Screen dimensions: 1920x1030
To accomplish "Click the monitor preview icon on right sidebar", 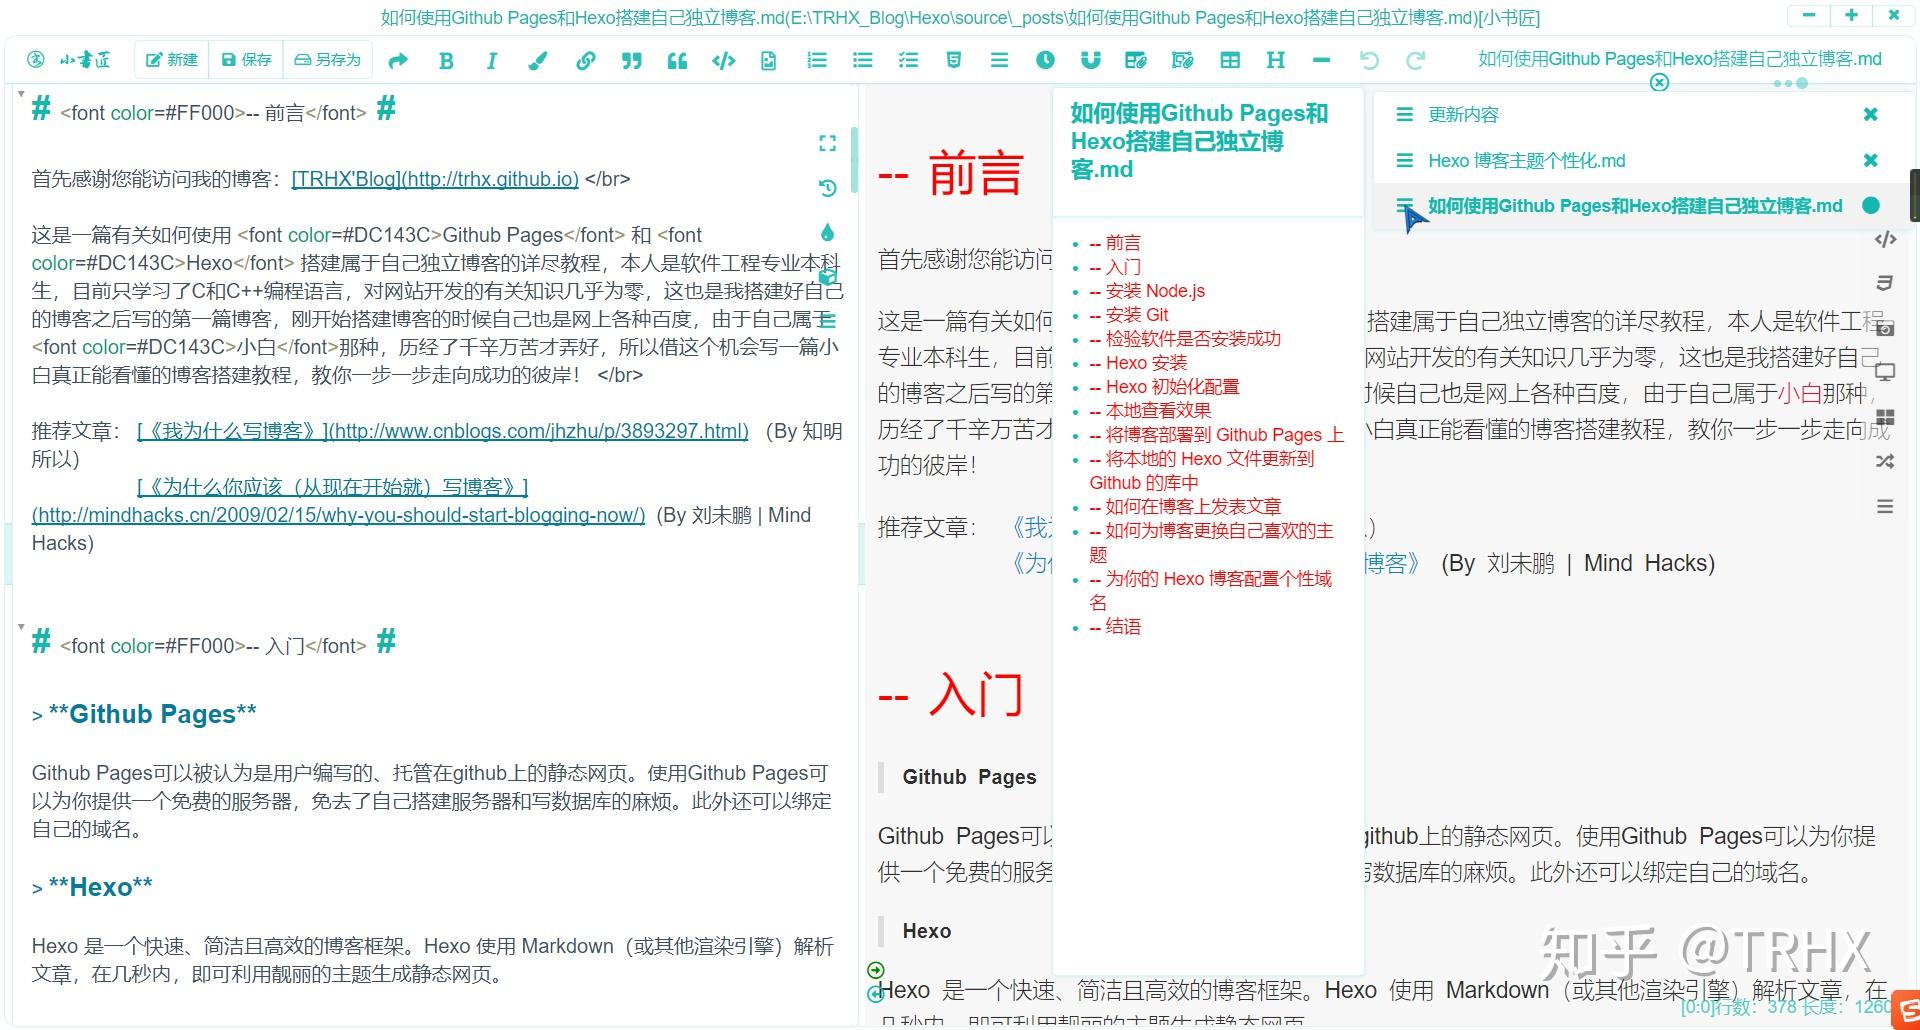I will [1885, 373].
